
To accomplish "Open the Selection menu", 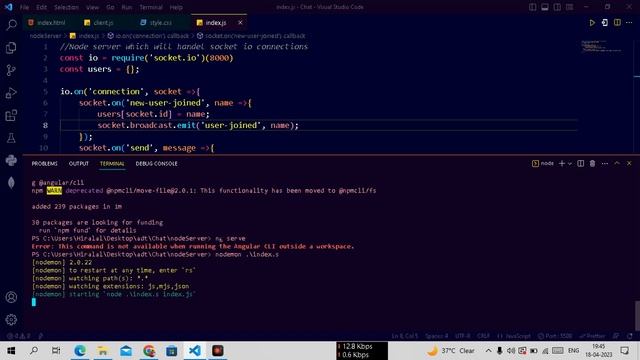I will (x=66, y=7).
